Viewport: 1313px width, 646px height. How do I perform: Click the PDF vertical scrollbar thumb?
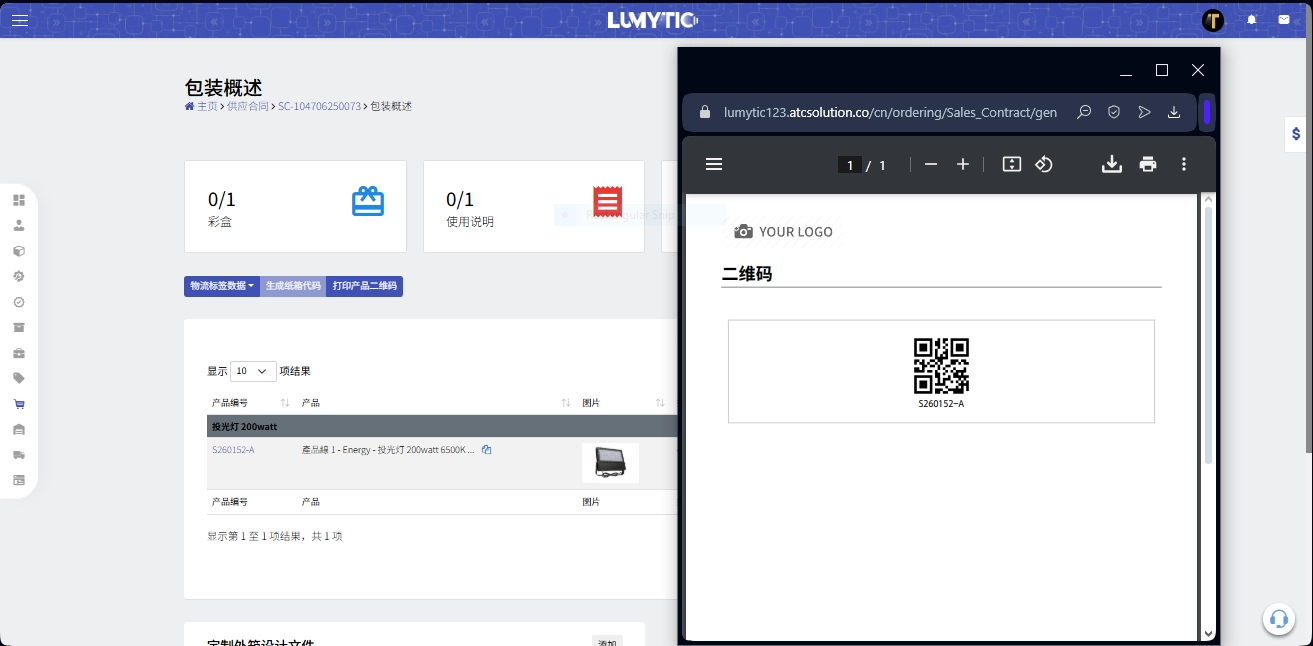[x=1208, y=335]
